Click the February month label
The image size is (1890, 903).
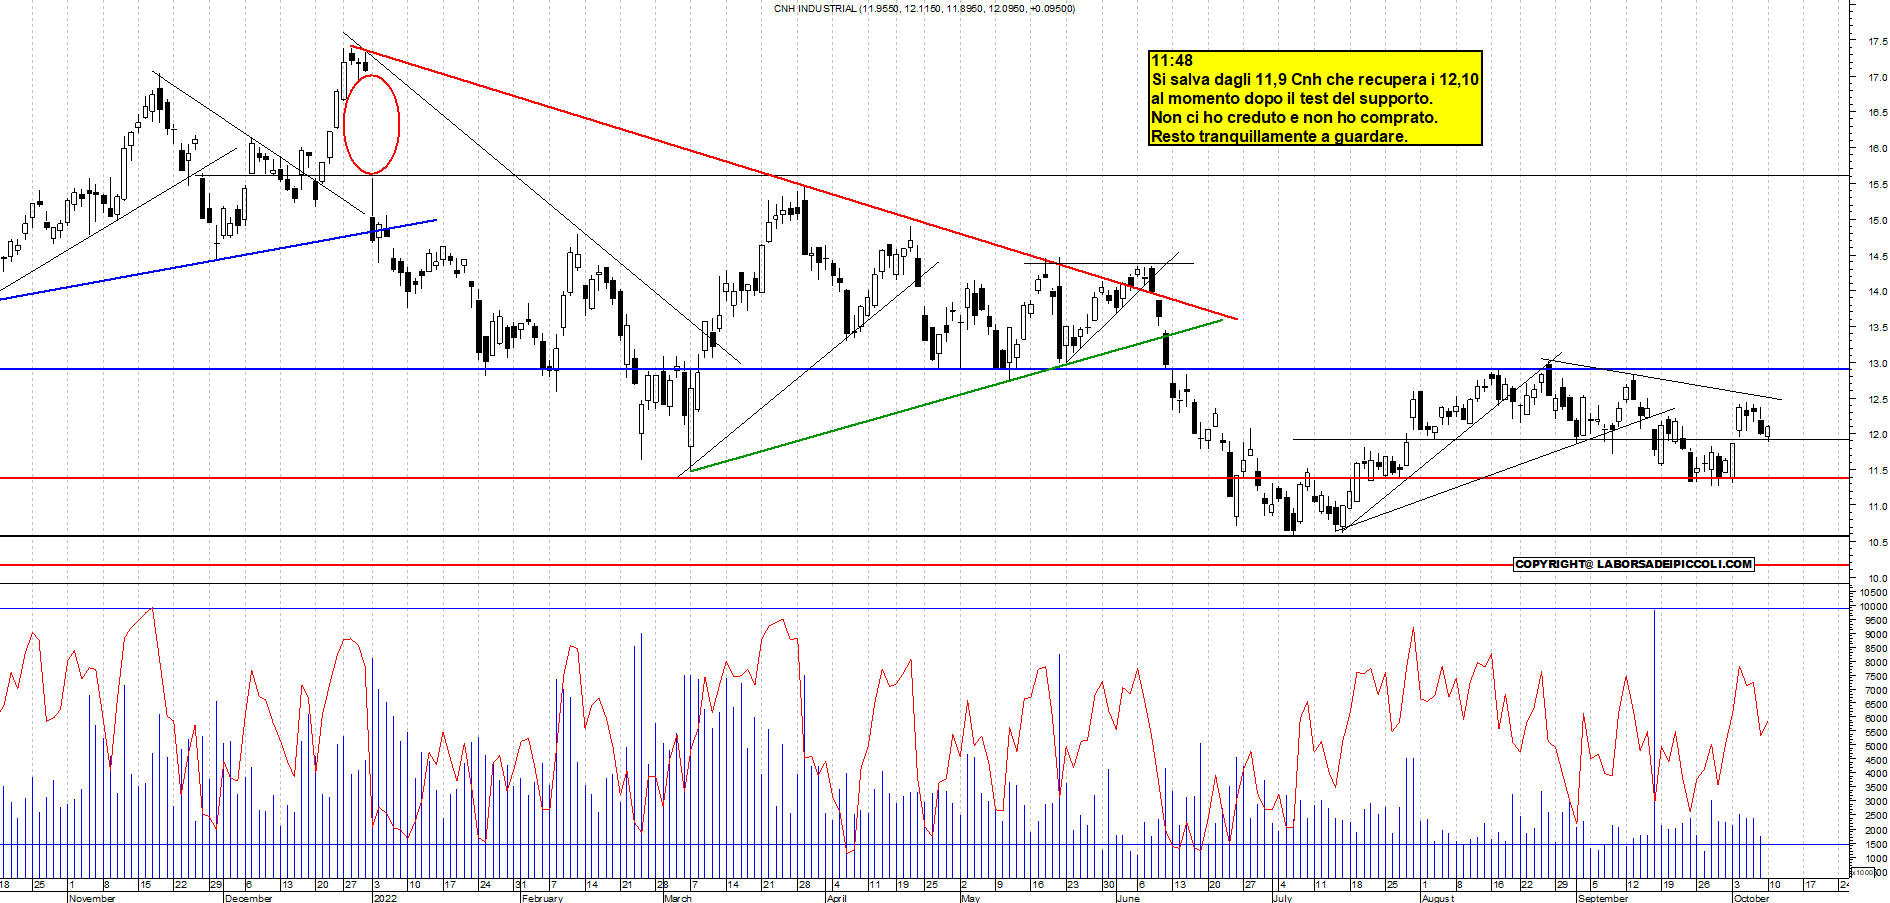[x=543, y=898]
